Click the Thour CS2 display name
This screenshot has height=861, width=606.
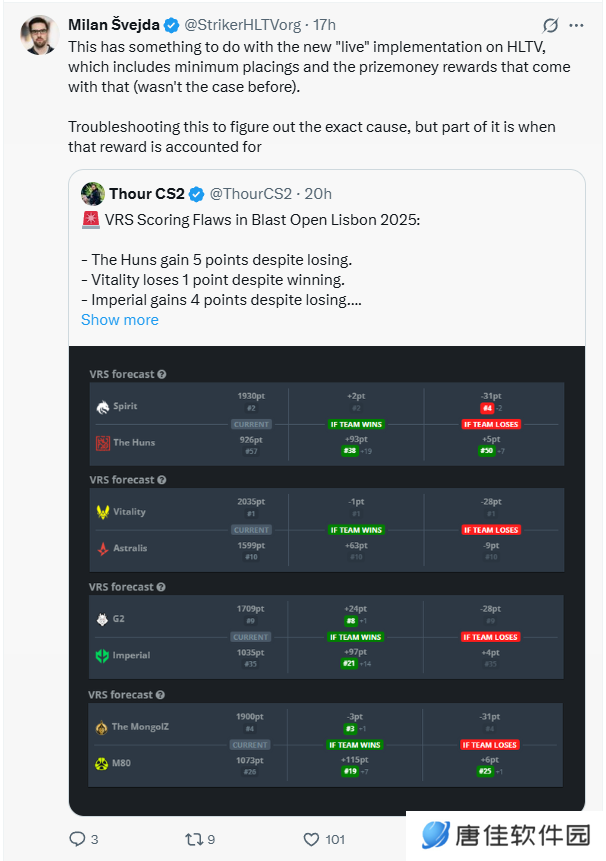[x=147, y=194]
